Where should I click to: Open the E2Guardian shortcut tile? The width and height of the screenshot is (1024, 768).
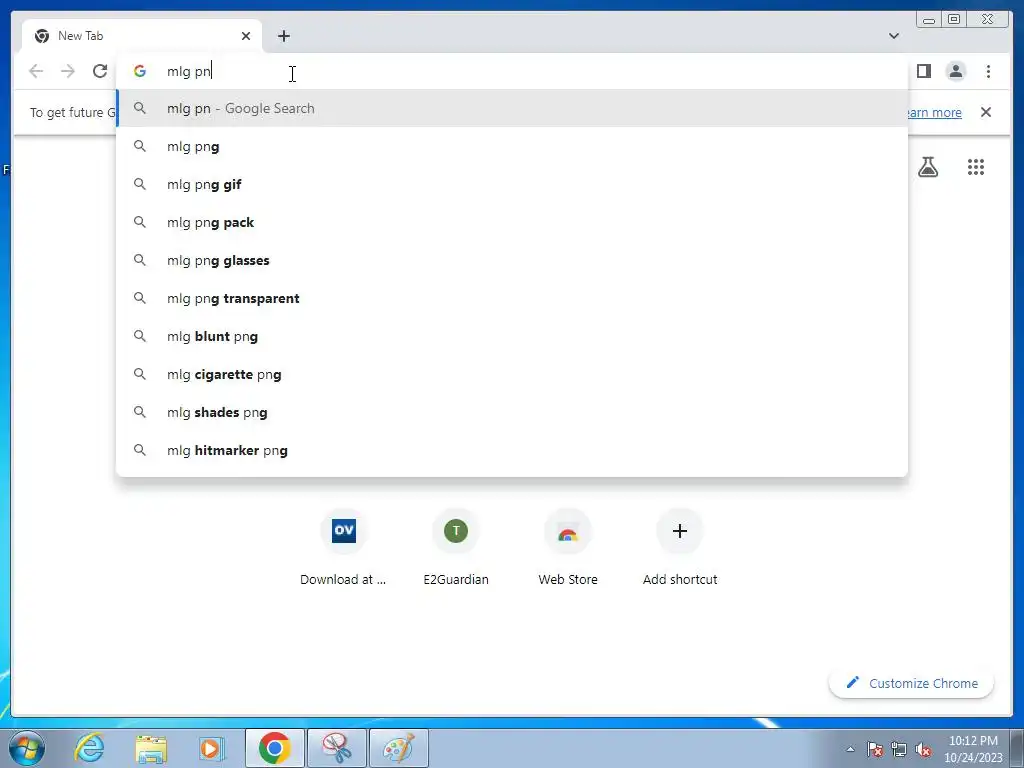456,547
